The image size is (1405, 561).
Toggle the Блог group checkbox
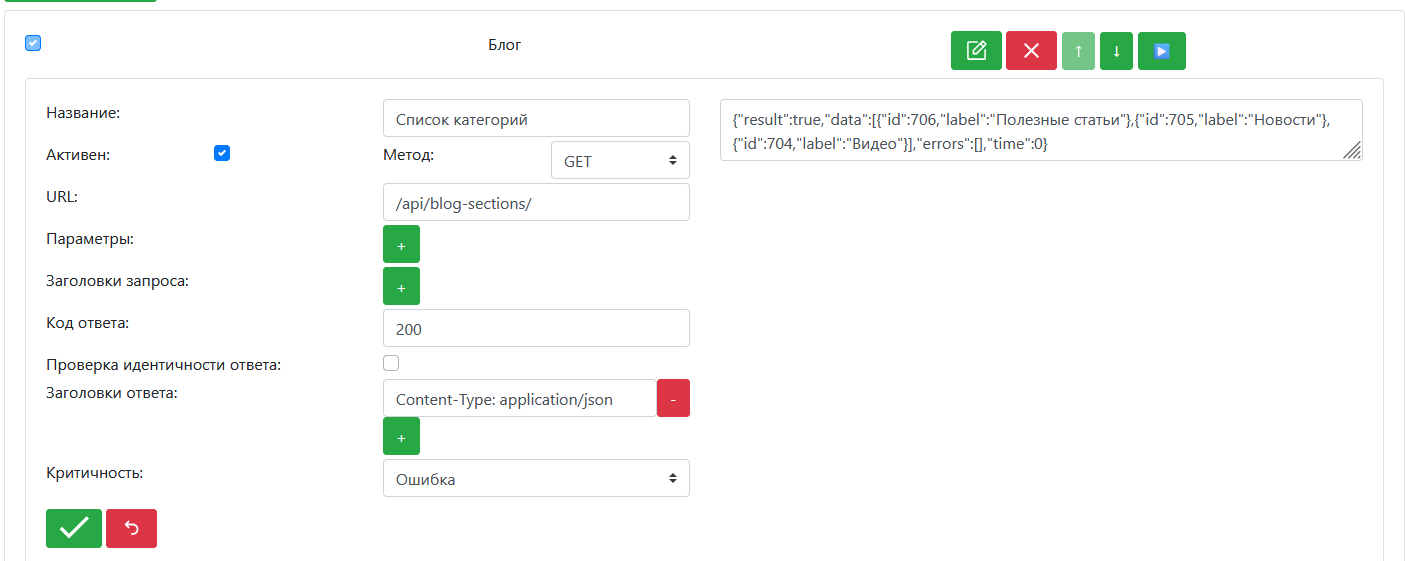point(33,43)
